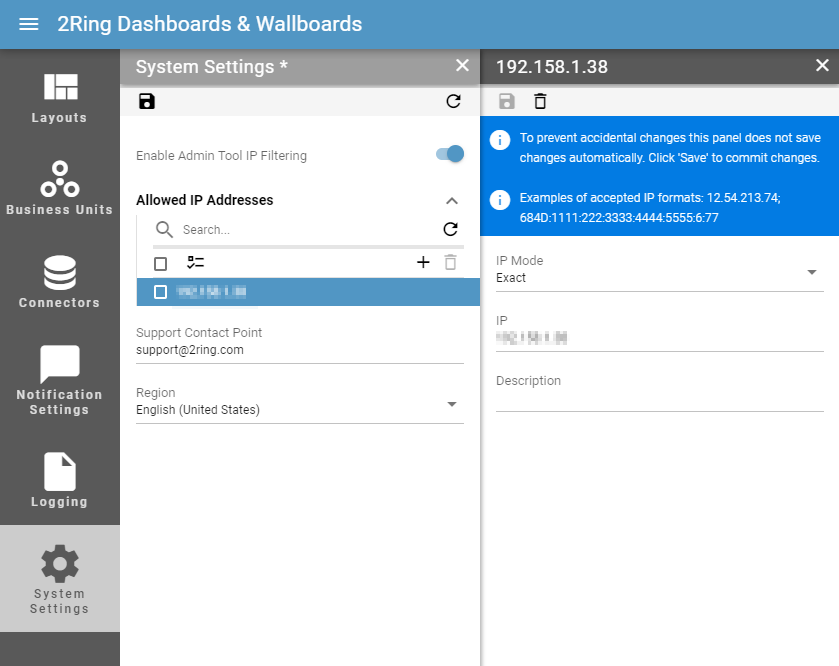Open the Region dropdown
This screenshot has width=839, height=666.
(x=300, y=409)
